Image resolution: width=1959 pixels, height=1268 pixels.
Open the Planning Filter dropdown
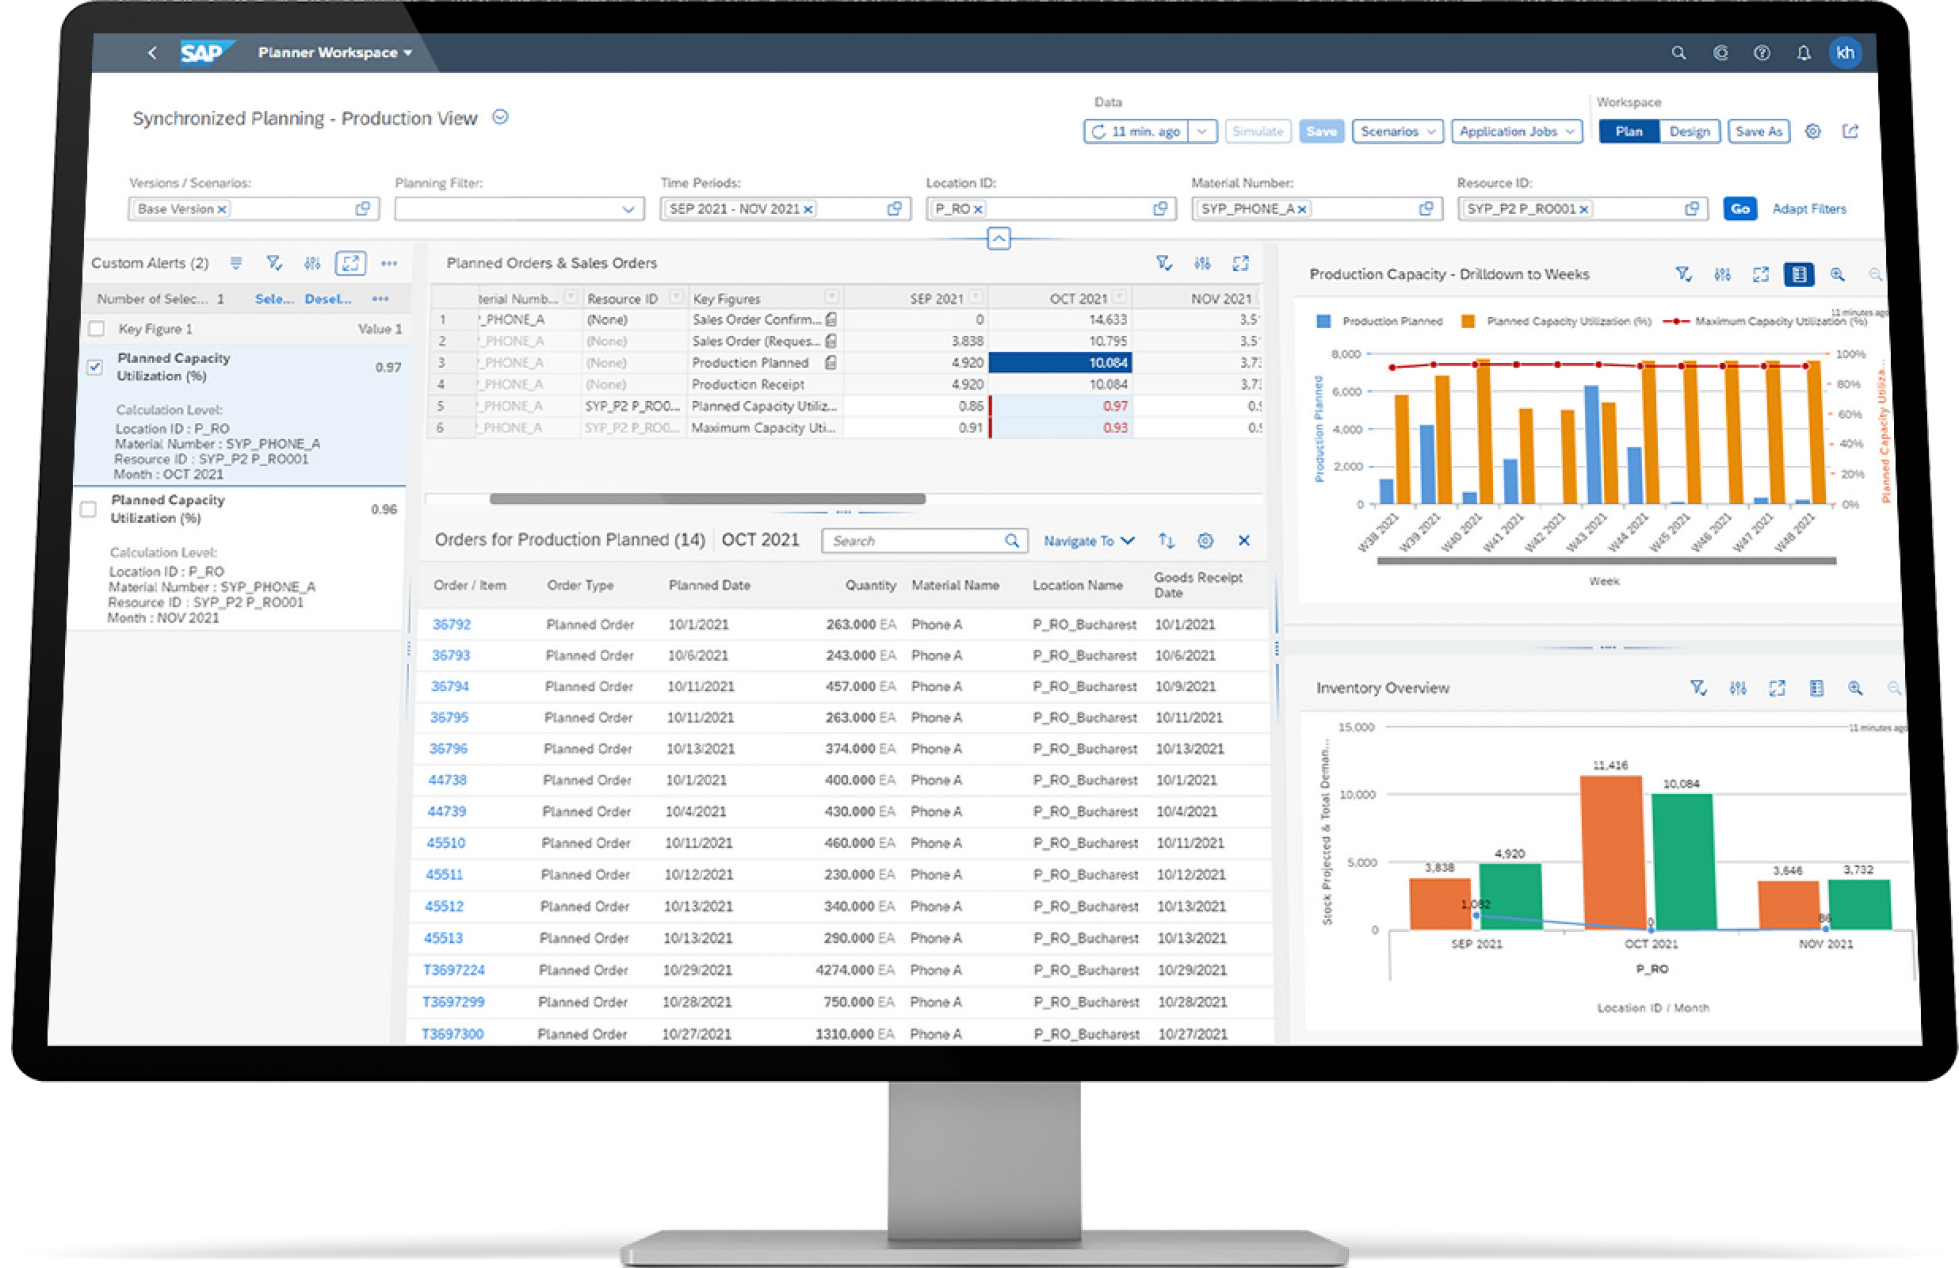click(x=627, y=209)
